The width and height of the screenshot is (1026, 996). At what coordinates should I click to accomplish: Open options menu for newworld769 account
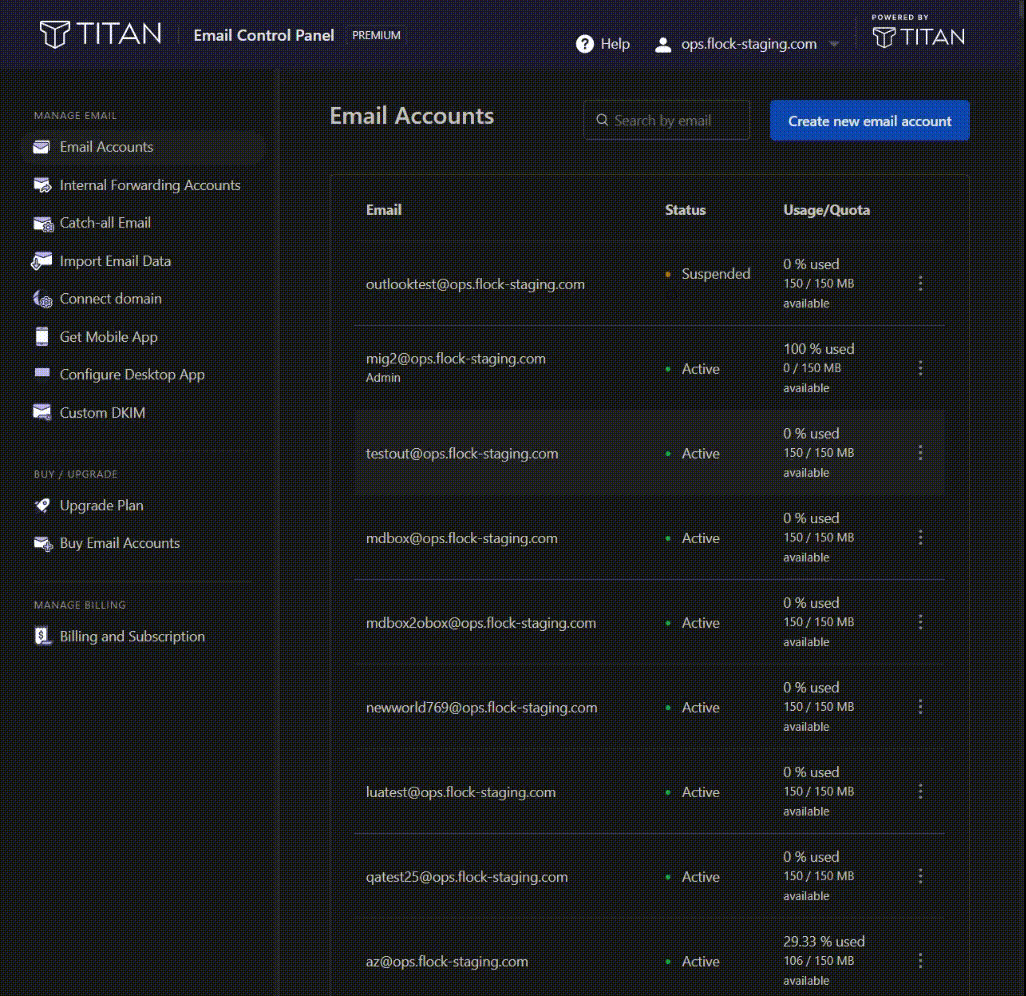[920, 707]
